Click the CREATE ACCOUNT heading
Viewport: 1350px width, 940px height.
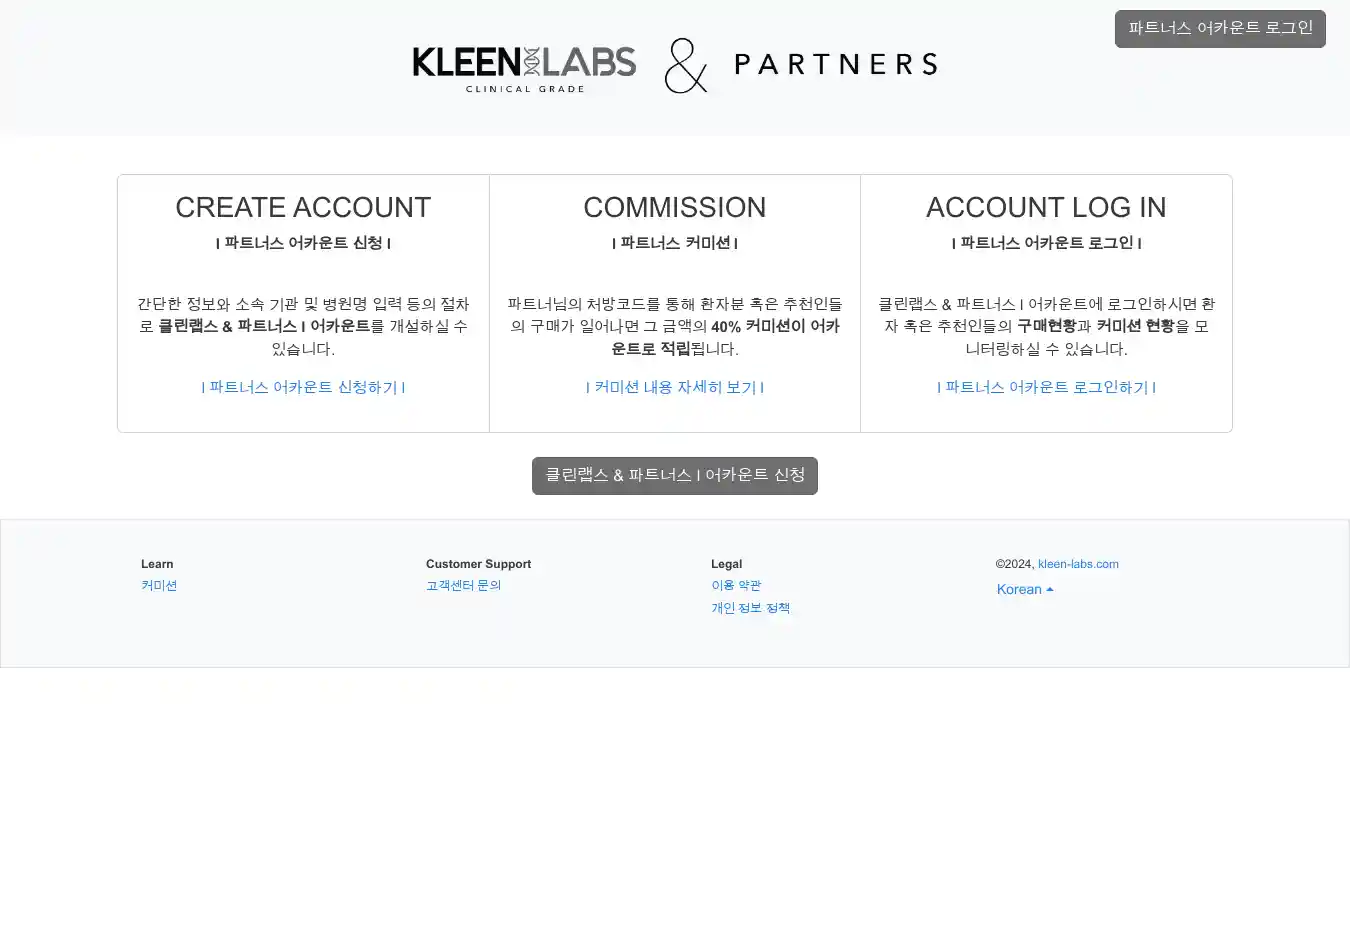coord(303,207)
